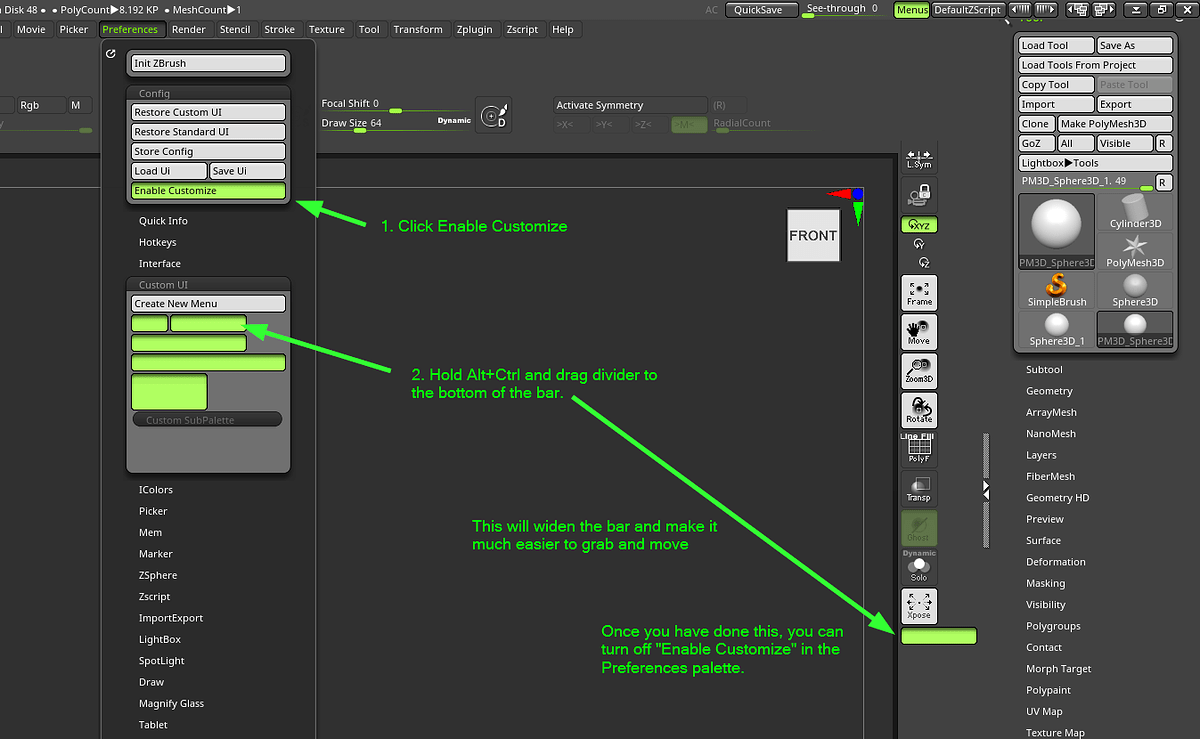Expand the Quick Info section
This screenshot has width=1200, height=739.
pyautogui.click(x=163, y=221)
